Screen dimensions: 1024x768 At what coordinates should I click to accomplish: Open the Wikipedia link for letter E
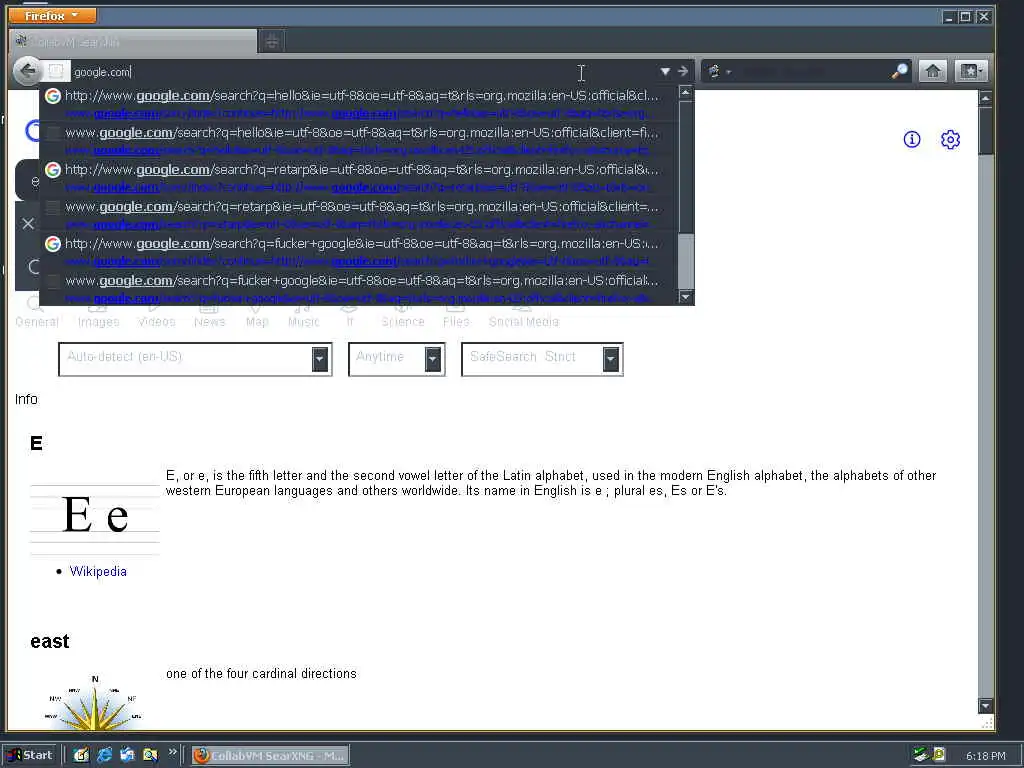pyautogui.click(x=98, y=571)
